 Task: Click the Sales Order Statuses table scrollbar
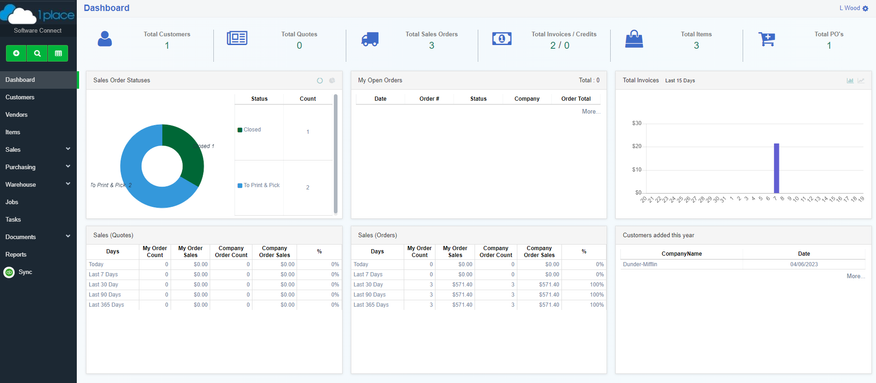click(335, 154)
